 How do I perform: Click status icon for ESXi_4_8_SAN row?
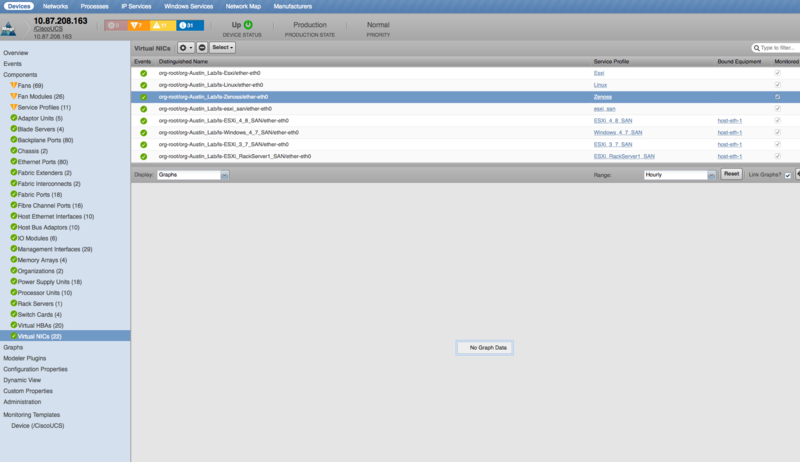coord(143,121)
